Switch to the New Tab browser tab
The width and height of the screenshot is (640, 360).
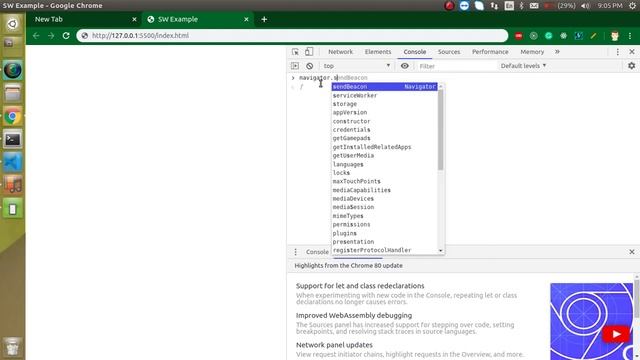(84, 19)
